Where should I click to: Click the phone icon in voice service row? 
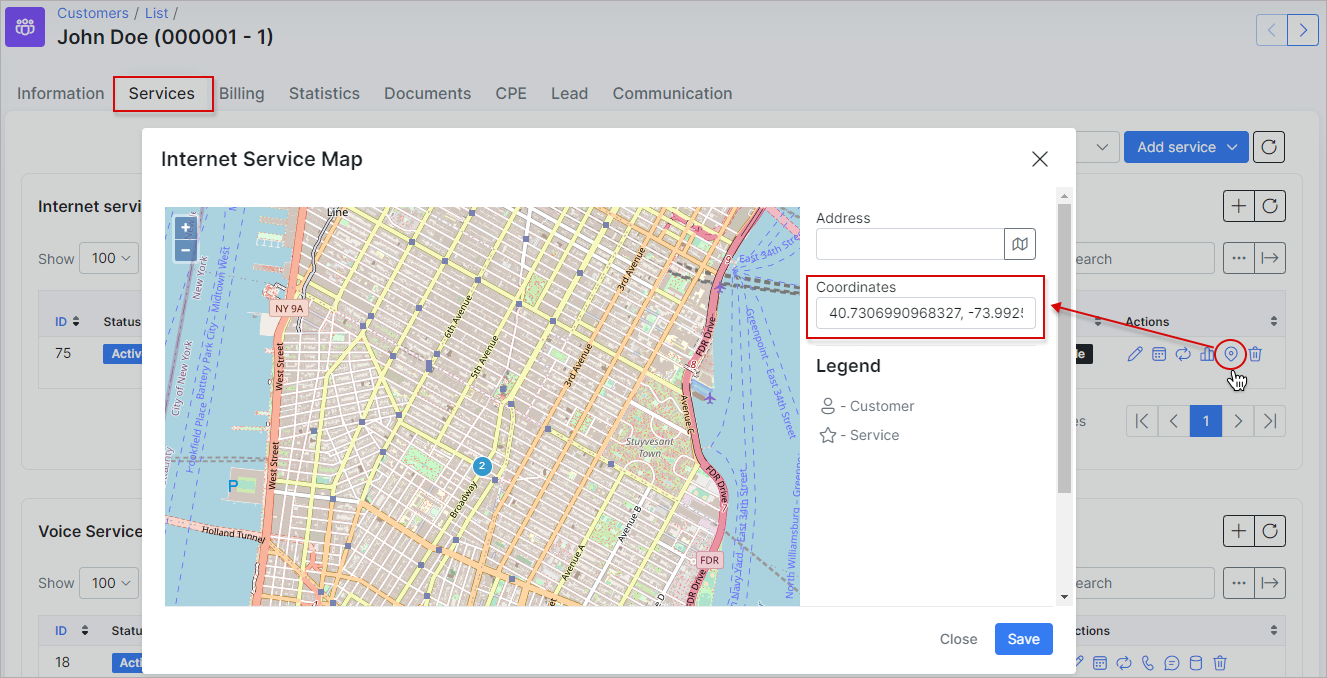click(1147, 663)
